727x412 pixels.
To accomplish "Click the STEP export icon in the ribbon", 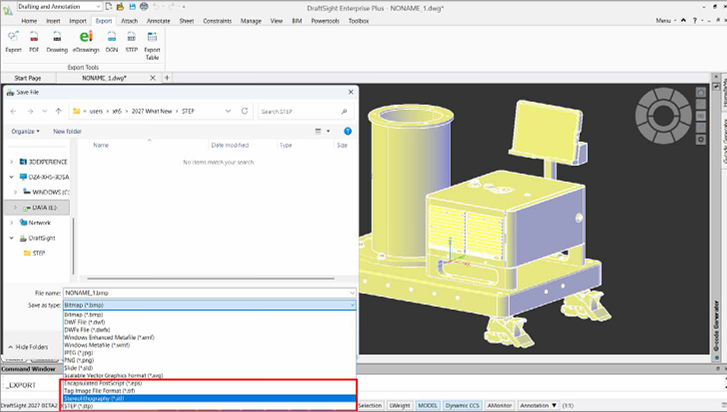I will pos(132,37).
